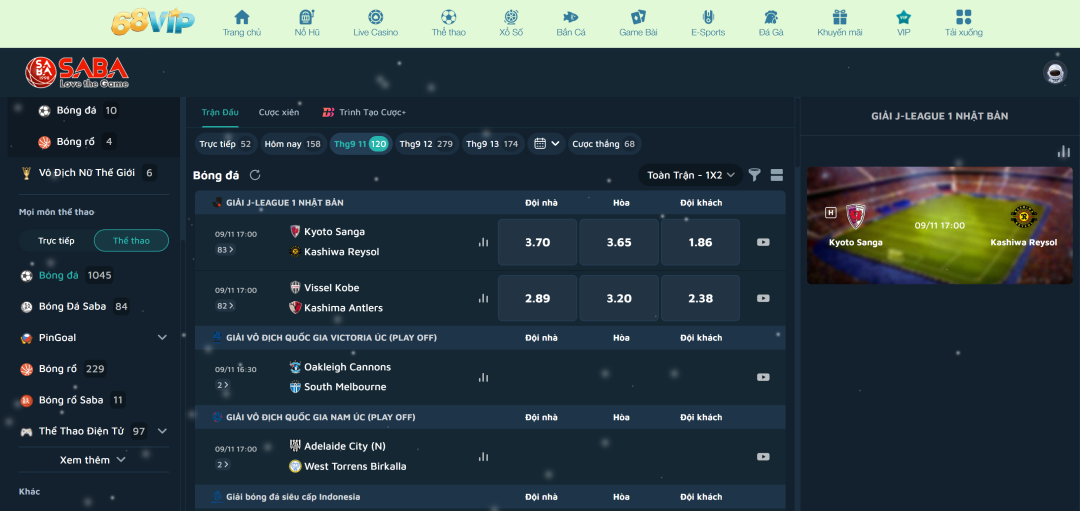Expand 2 more markets for Adelaide City
This screenshot has height=511, width=1080.
(x=223, y=464)
